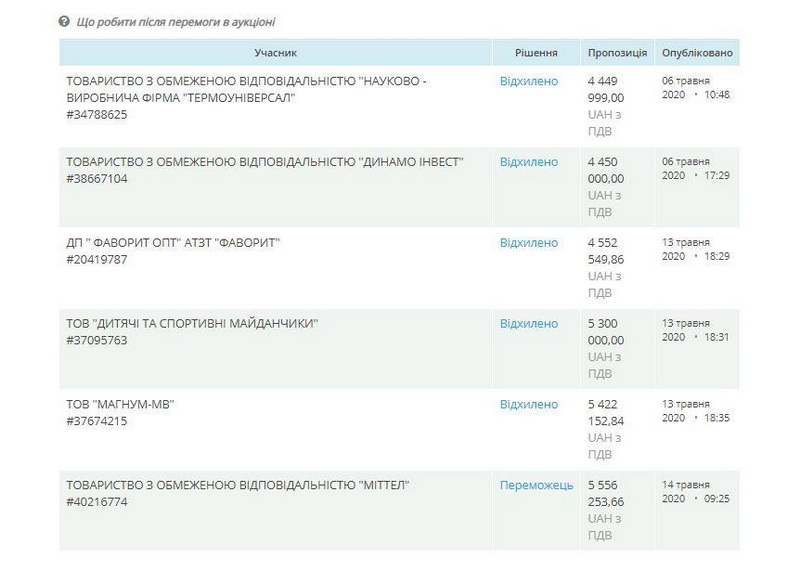Open 'Переможець' decision for Міттел

(x=537, y=485)
